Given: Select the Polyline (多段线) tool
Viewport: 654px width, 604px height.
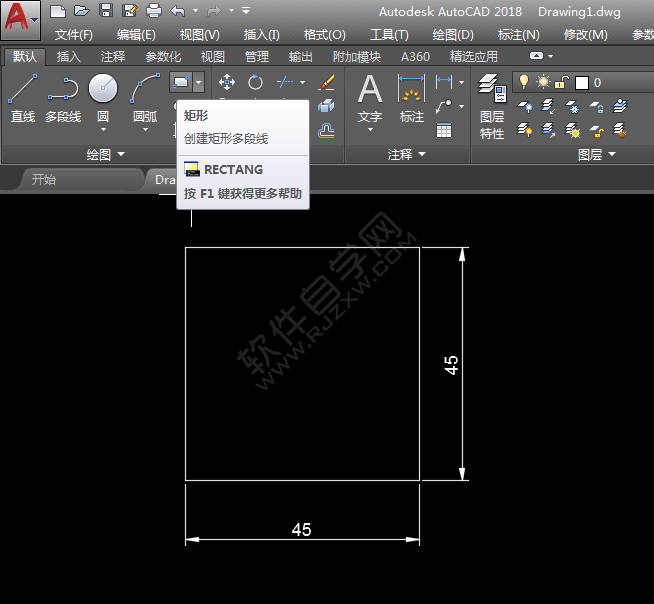Looking at the screenshot, I should 63,98.
